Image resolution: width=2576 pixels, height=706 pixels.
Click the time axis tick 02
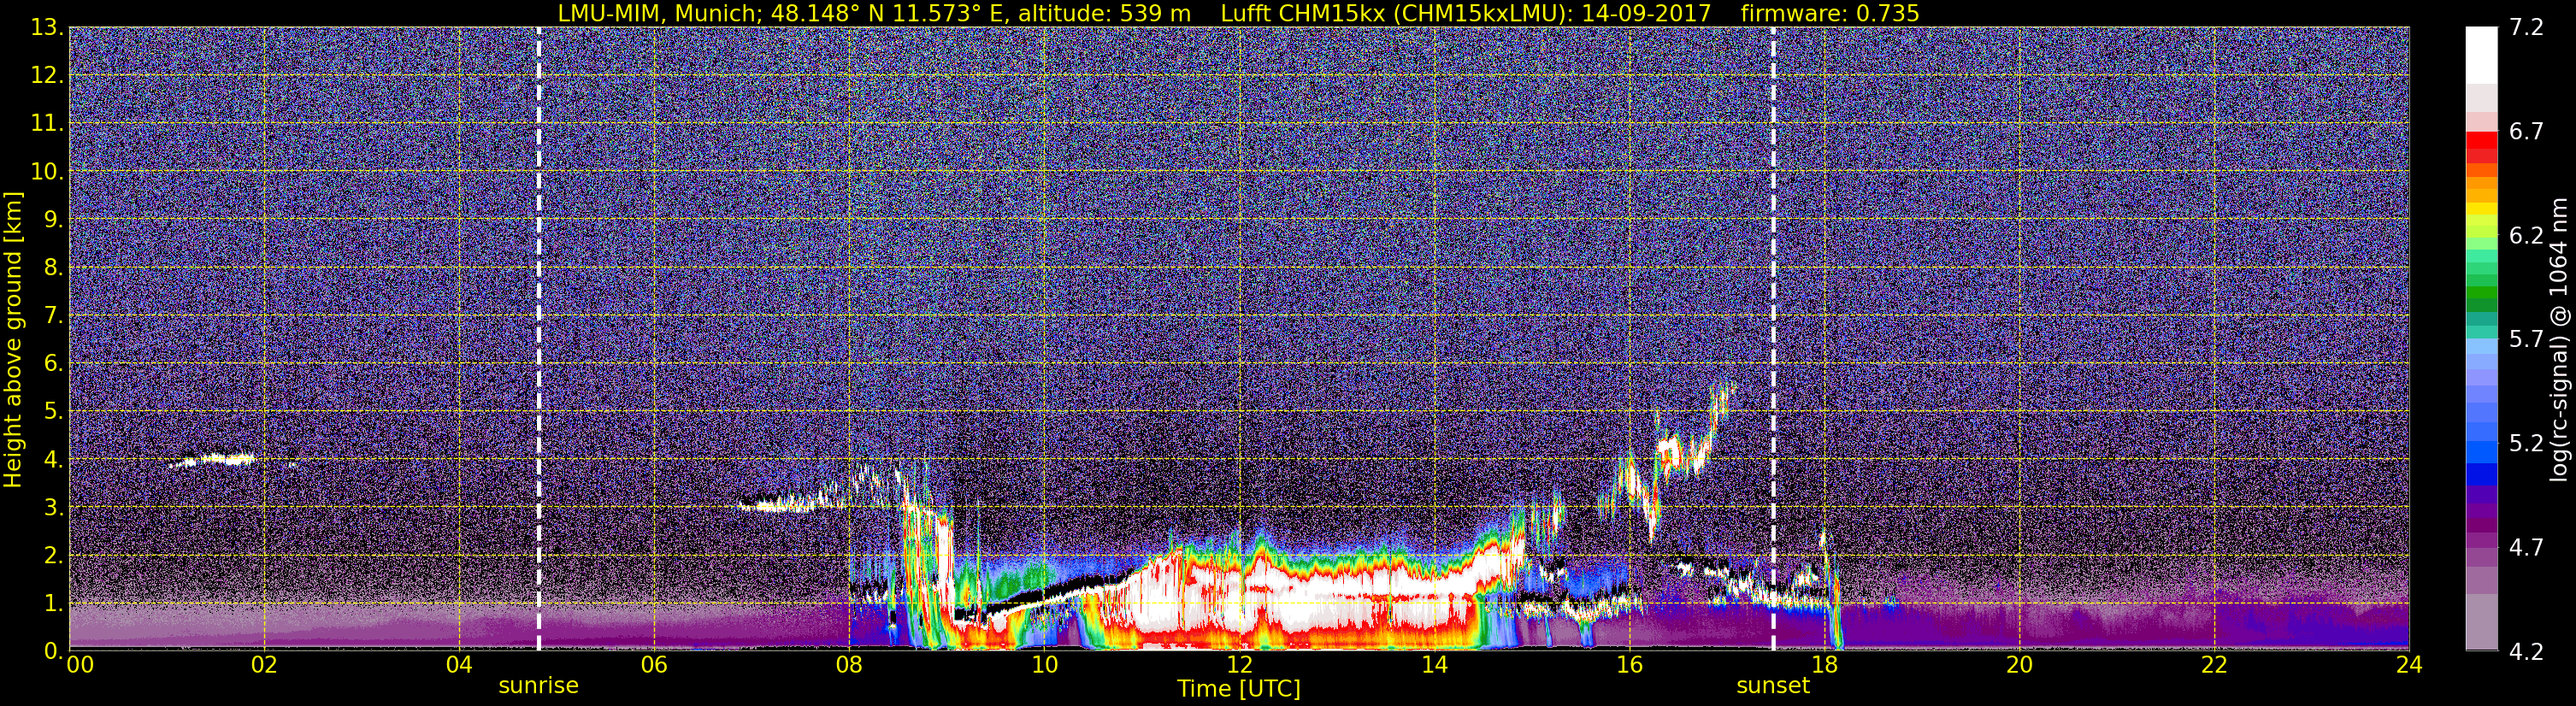tap(264, 666)
